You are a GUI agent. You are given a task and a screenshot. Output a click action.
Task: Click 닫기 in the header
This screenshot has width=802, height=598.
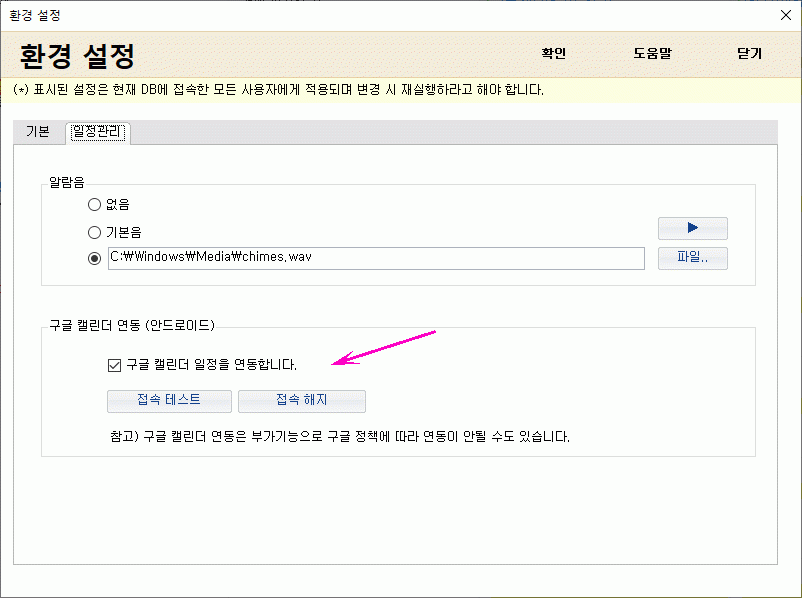tap(749, 53)
